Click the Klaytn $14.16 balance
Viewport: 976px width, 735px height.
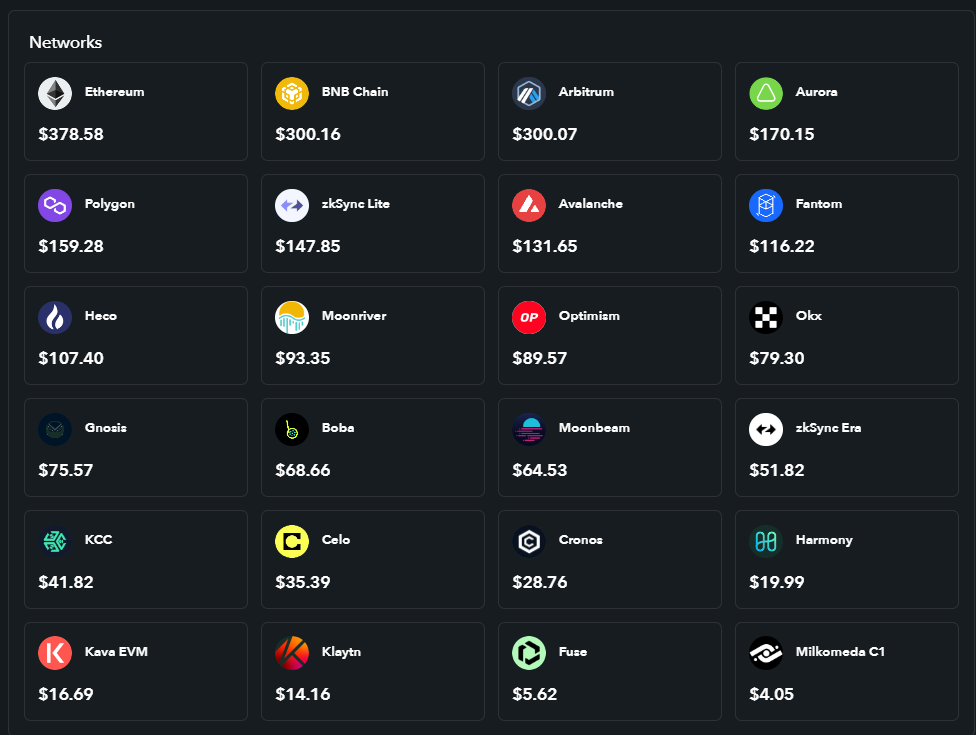tap(303, 695)
